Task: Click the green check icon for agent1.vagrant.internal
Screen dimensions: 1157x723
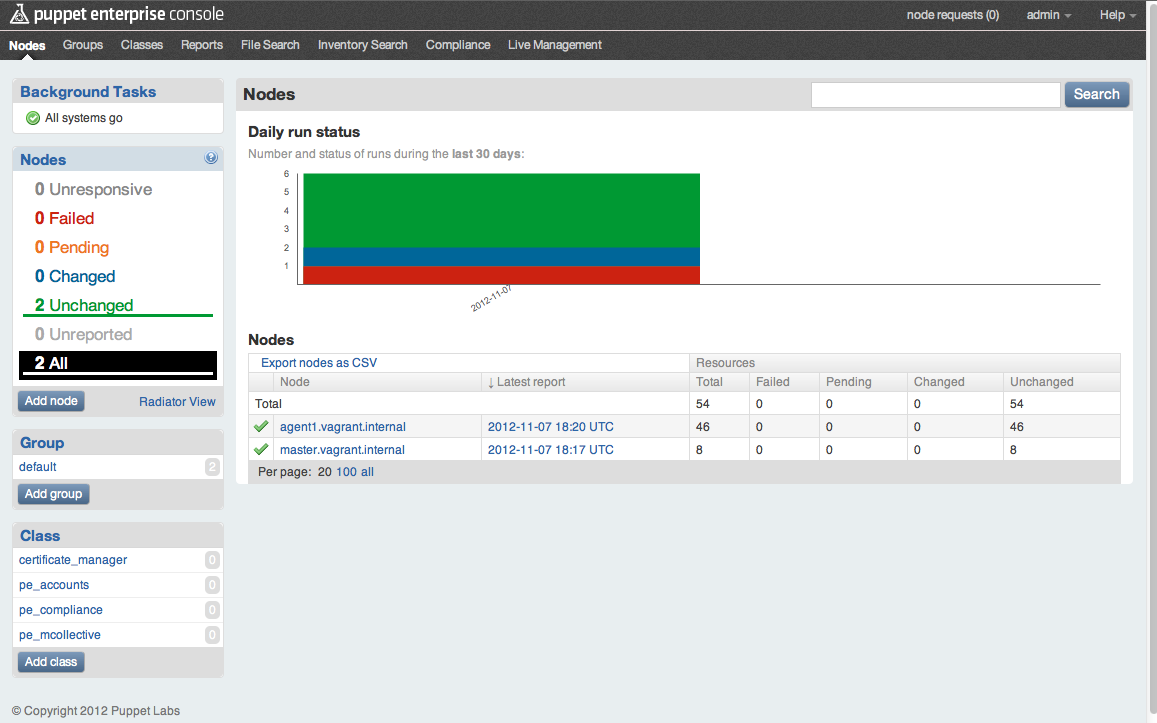Action: [260, 426]
